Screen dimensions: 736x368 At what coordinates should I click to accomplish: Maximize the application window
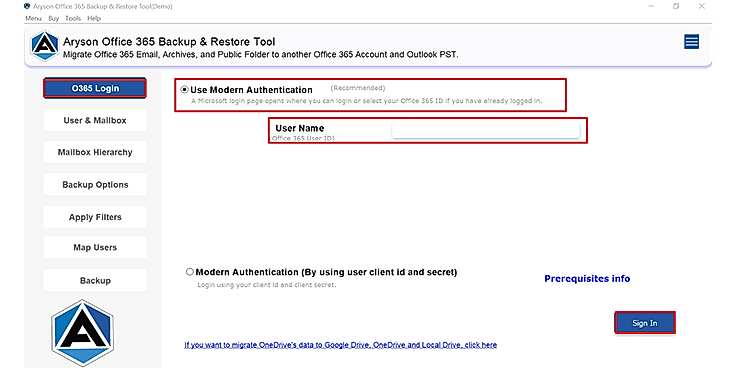pyautogui.click(x=676, y=6)
